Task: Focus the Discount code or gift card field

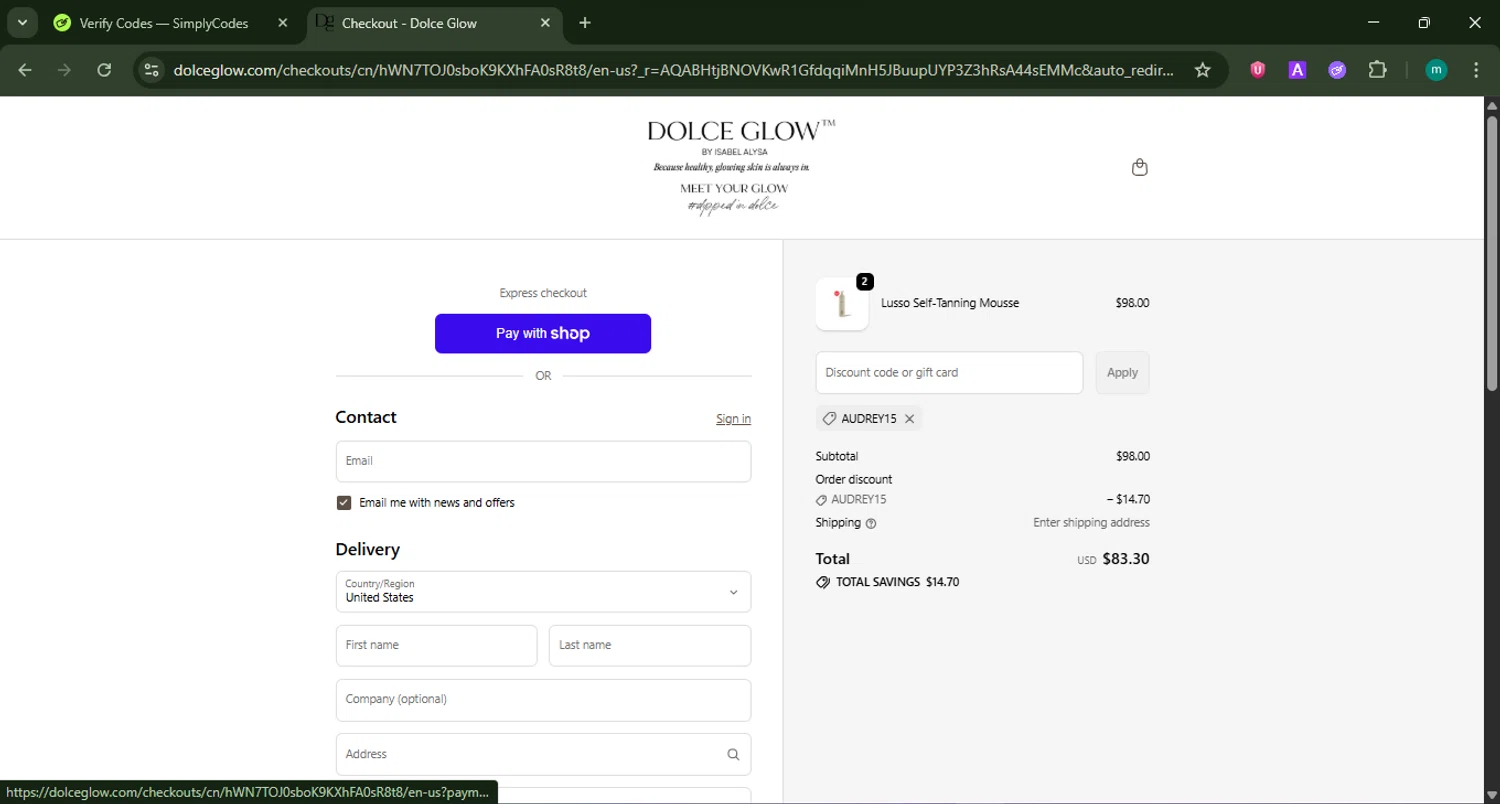Action: tap(949, 372)
